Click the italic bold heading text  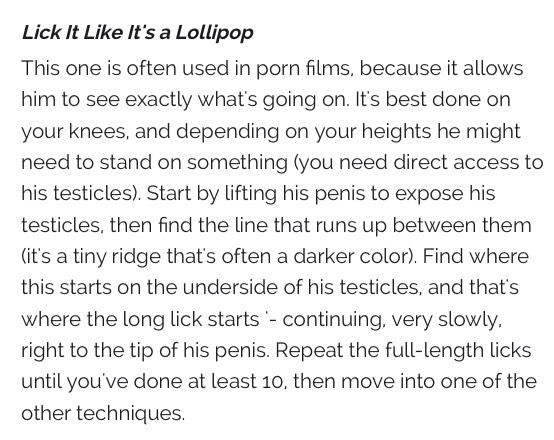pos(137,33)
